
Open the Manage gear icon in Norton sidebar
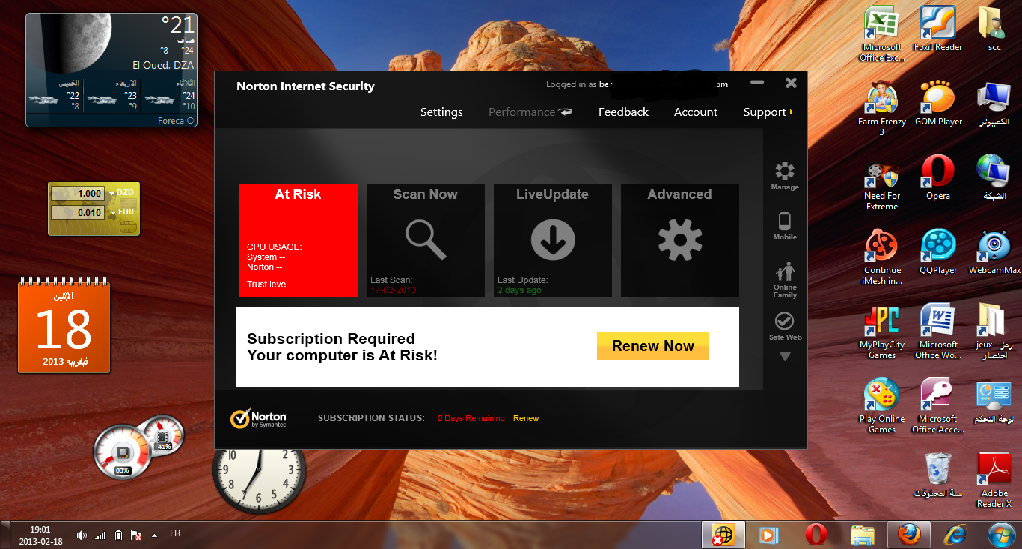[785, 175]
